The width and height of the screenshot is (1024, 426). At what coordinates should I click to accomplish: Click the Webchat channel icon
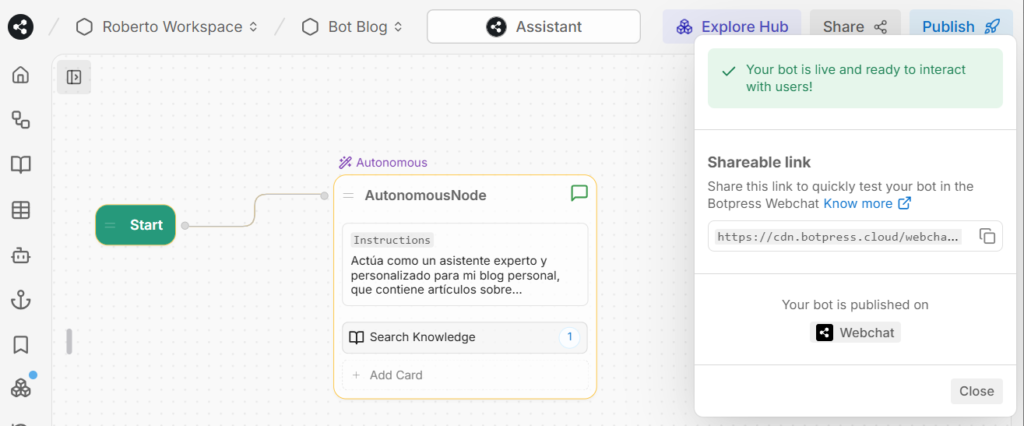[825, 333]
